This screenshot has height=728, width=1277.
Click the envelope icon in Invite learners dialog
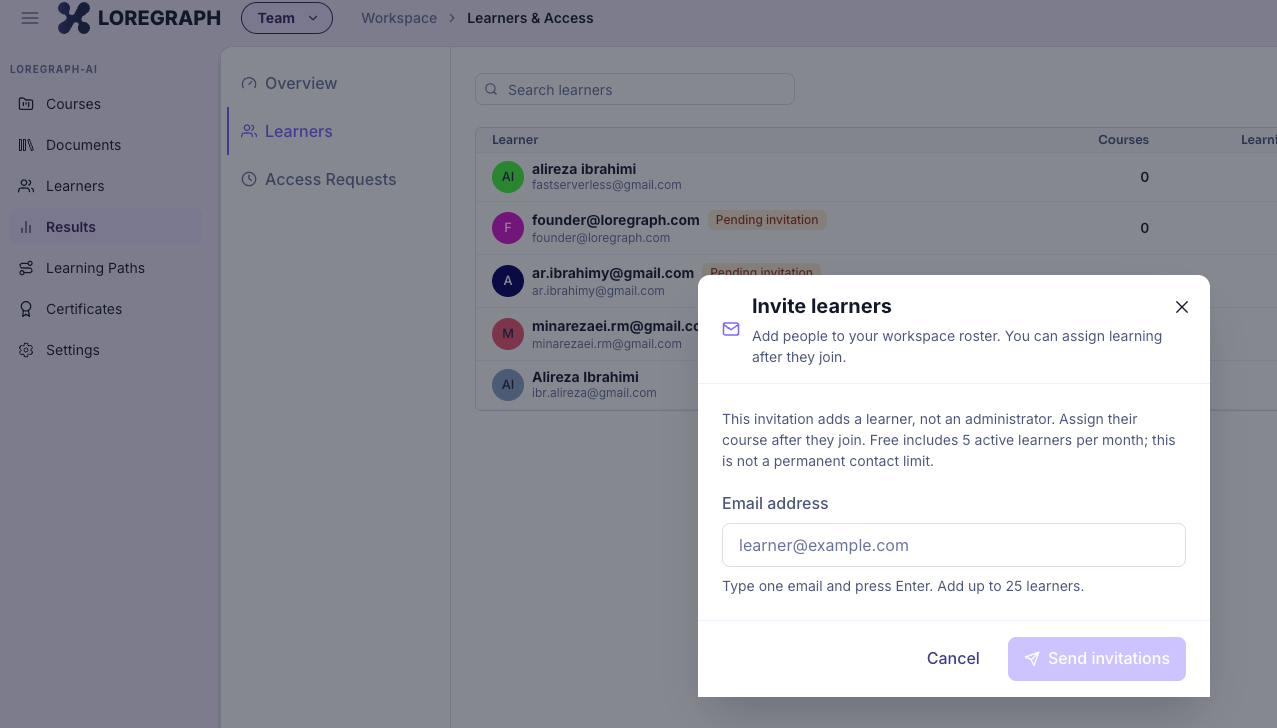click(731, 329)
